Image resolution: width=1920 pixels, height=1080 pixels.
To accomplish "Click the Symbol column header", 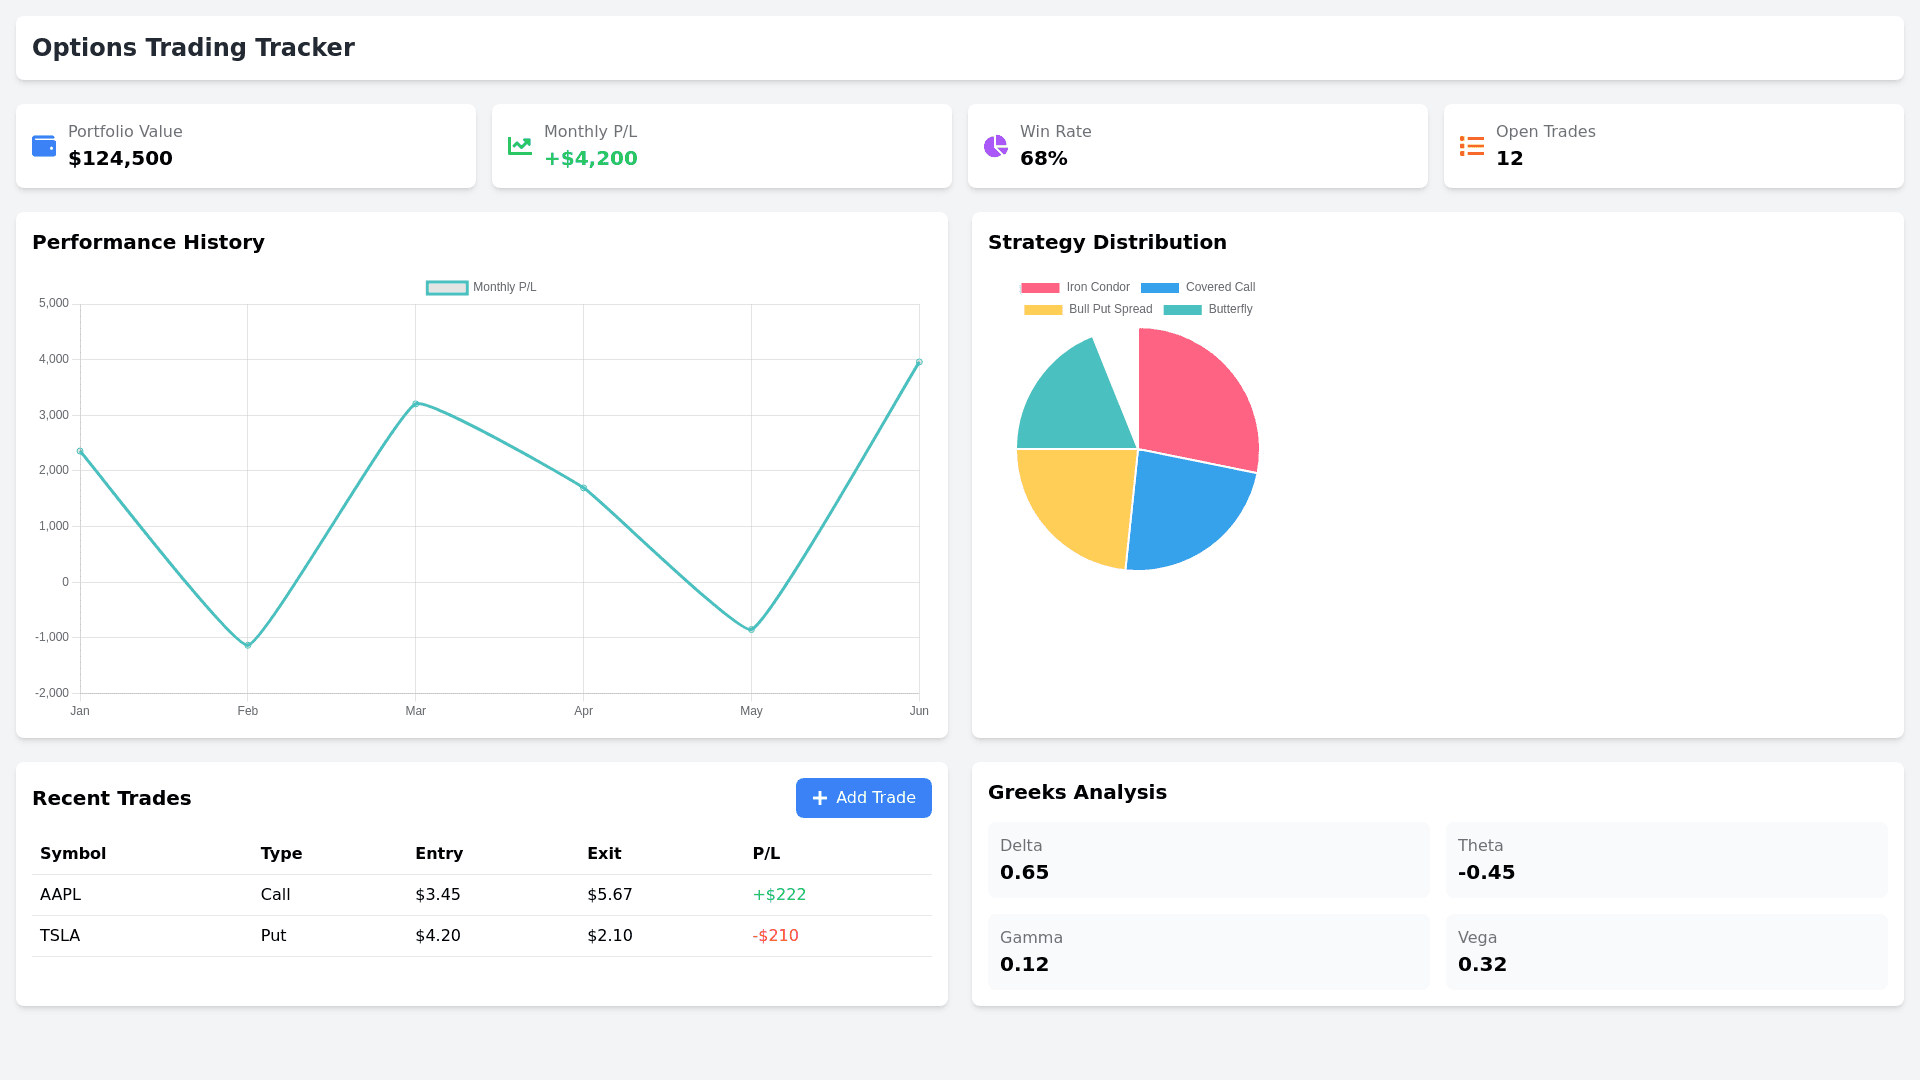I will 73,854.
